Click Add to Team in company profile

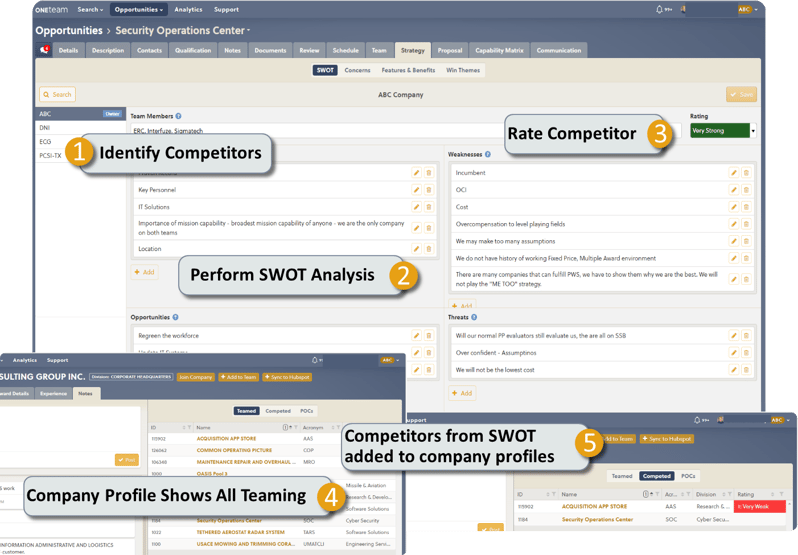pos(239,377)
